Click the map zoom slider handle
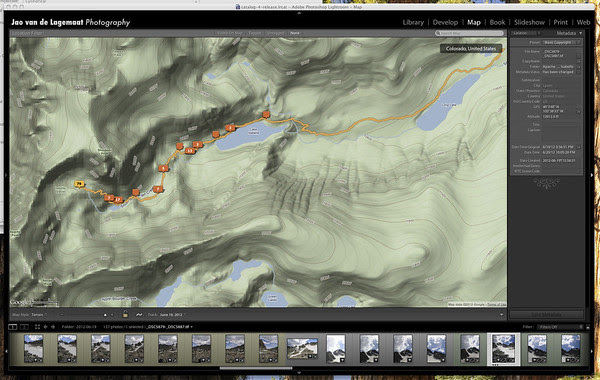The image size is (600, 380). coord(105,315)
